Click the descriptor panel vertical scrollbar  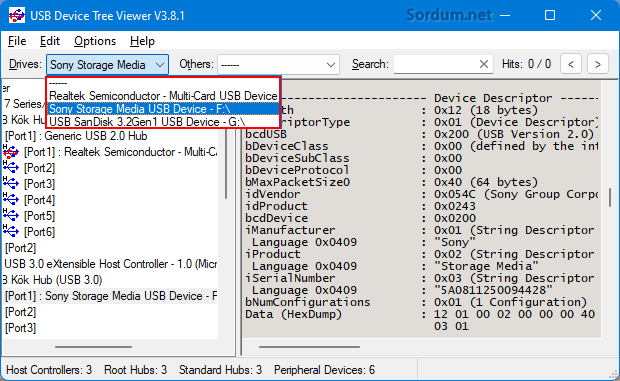pyautogui.click(x=610, y=197)
